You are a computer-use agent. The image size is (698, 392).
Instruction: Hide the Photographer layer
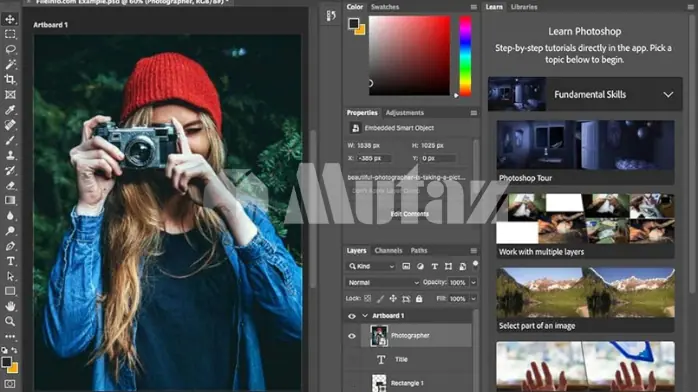[x=352, y=336]
